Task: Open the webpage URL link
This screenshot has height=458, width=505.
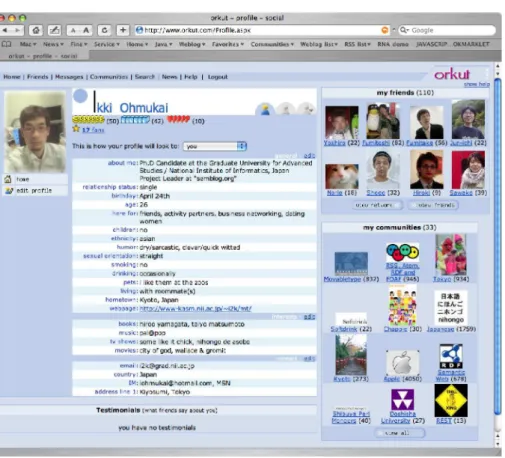Action: coord(195,309)
